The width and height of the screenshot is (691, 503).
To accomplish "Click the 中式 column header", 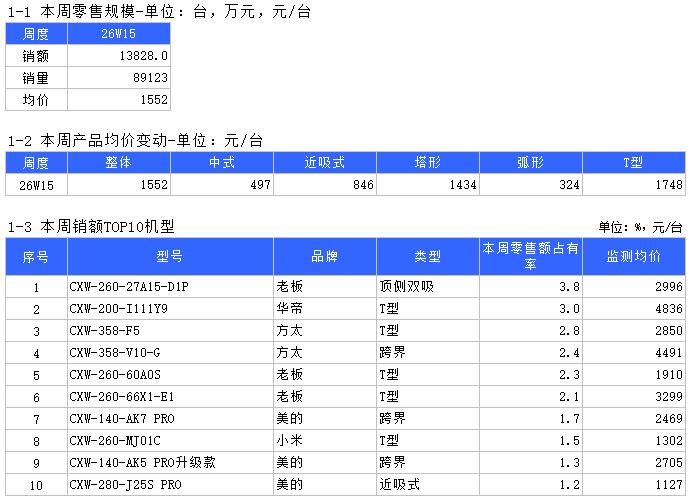I will click(x=222, y=163).
